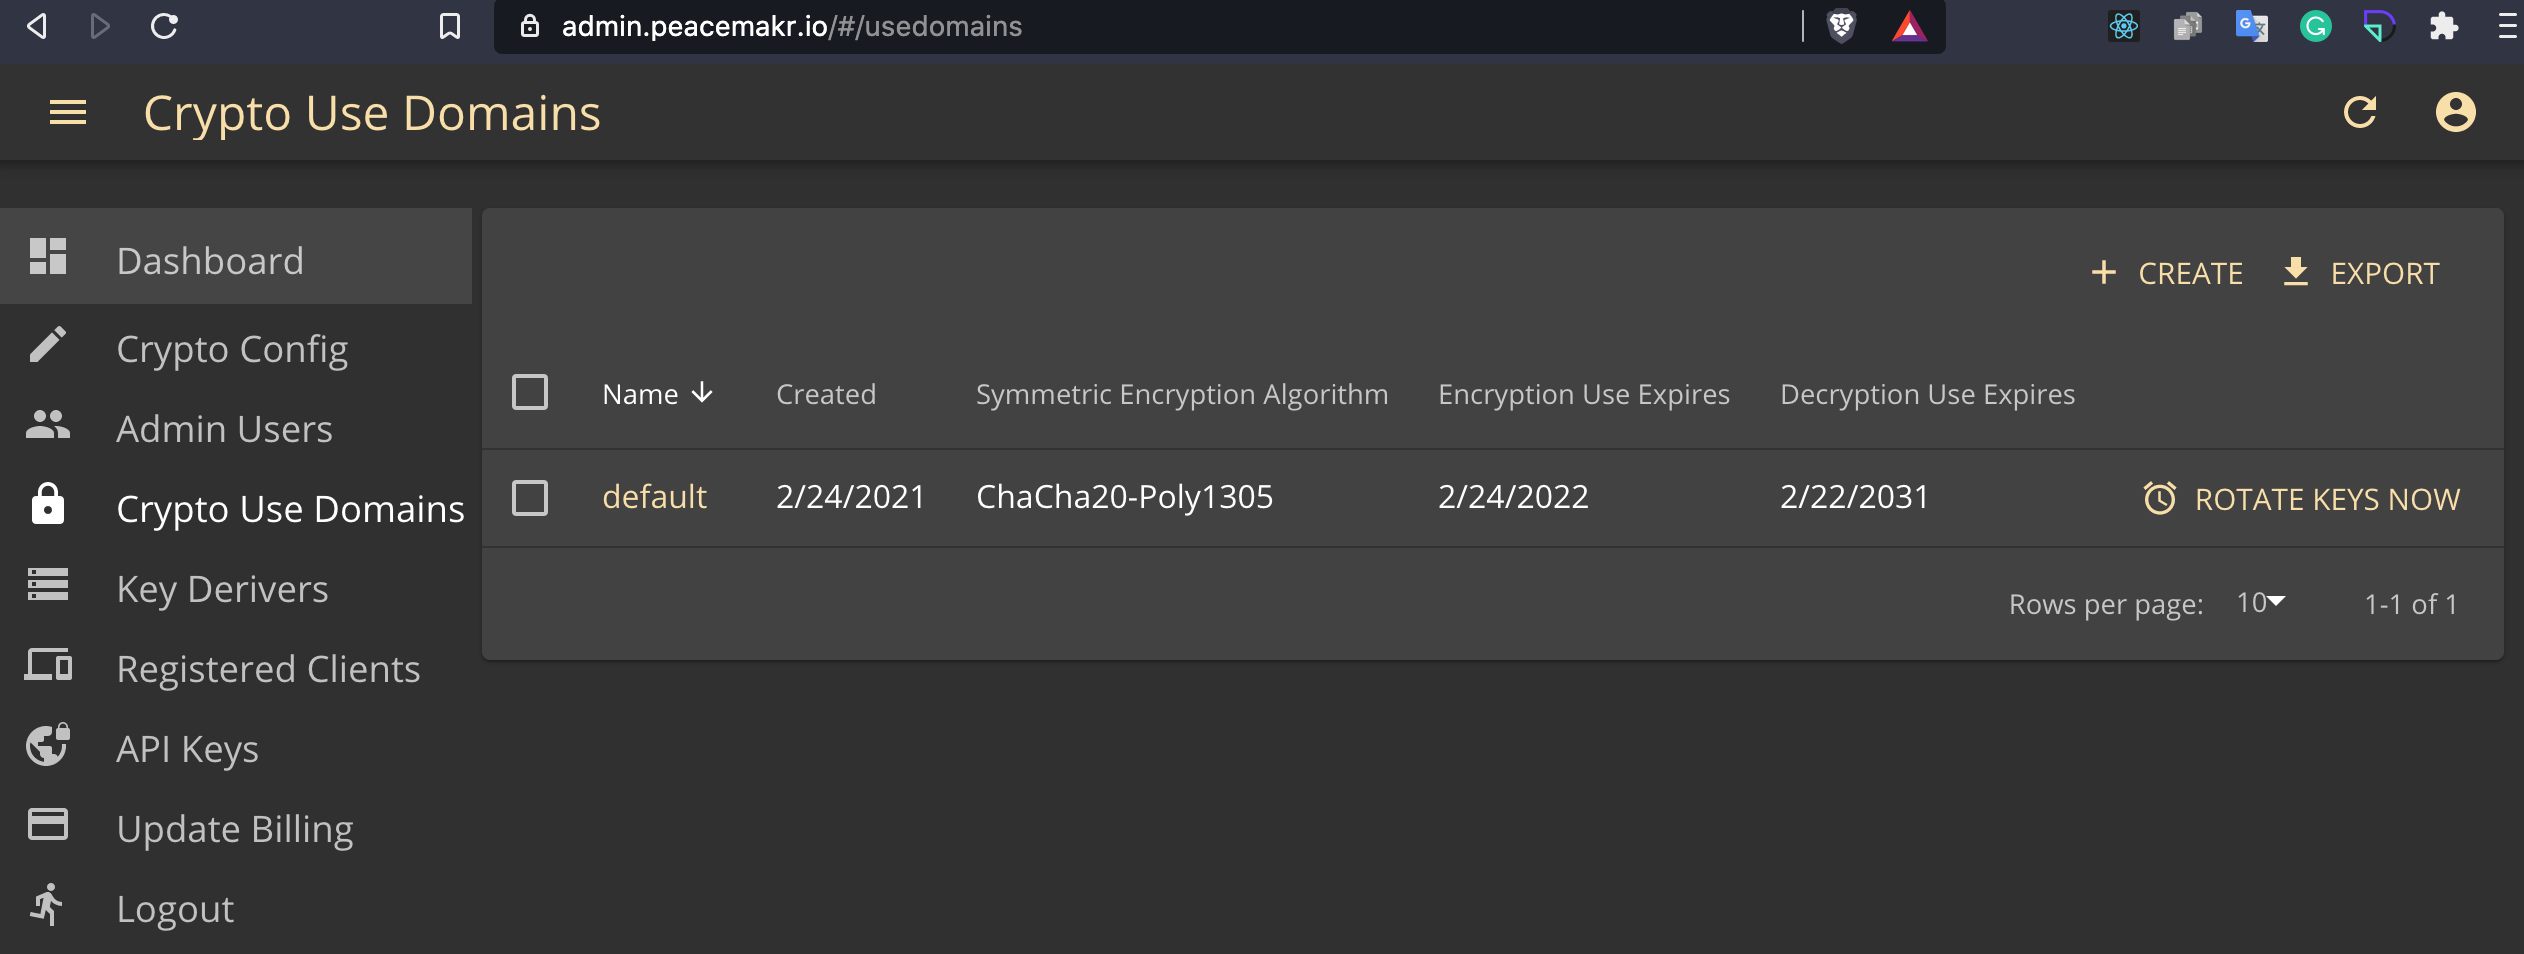Click the CREATE button

tap(2167, 273)
